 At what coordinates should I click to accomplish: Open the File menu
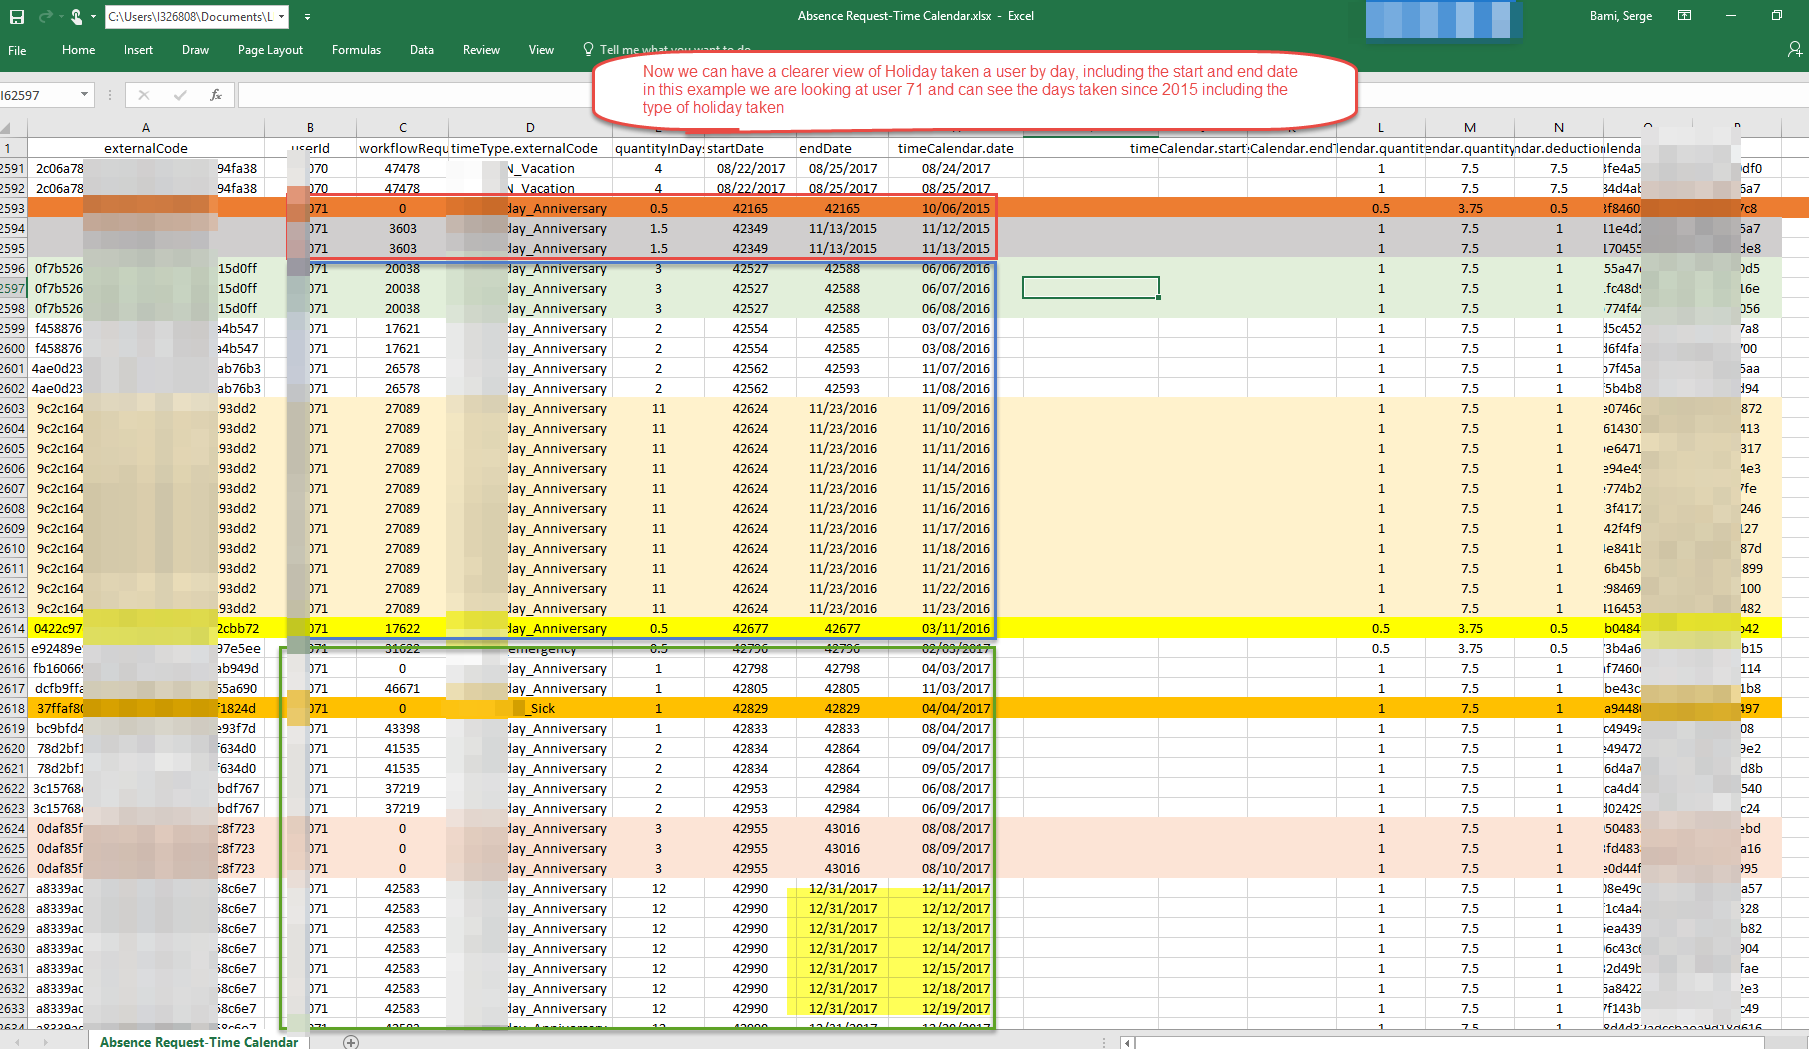coord(18,50)
